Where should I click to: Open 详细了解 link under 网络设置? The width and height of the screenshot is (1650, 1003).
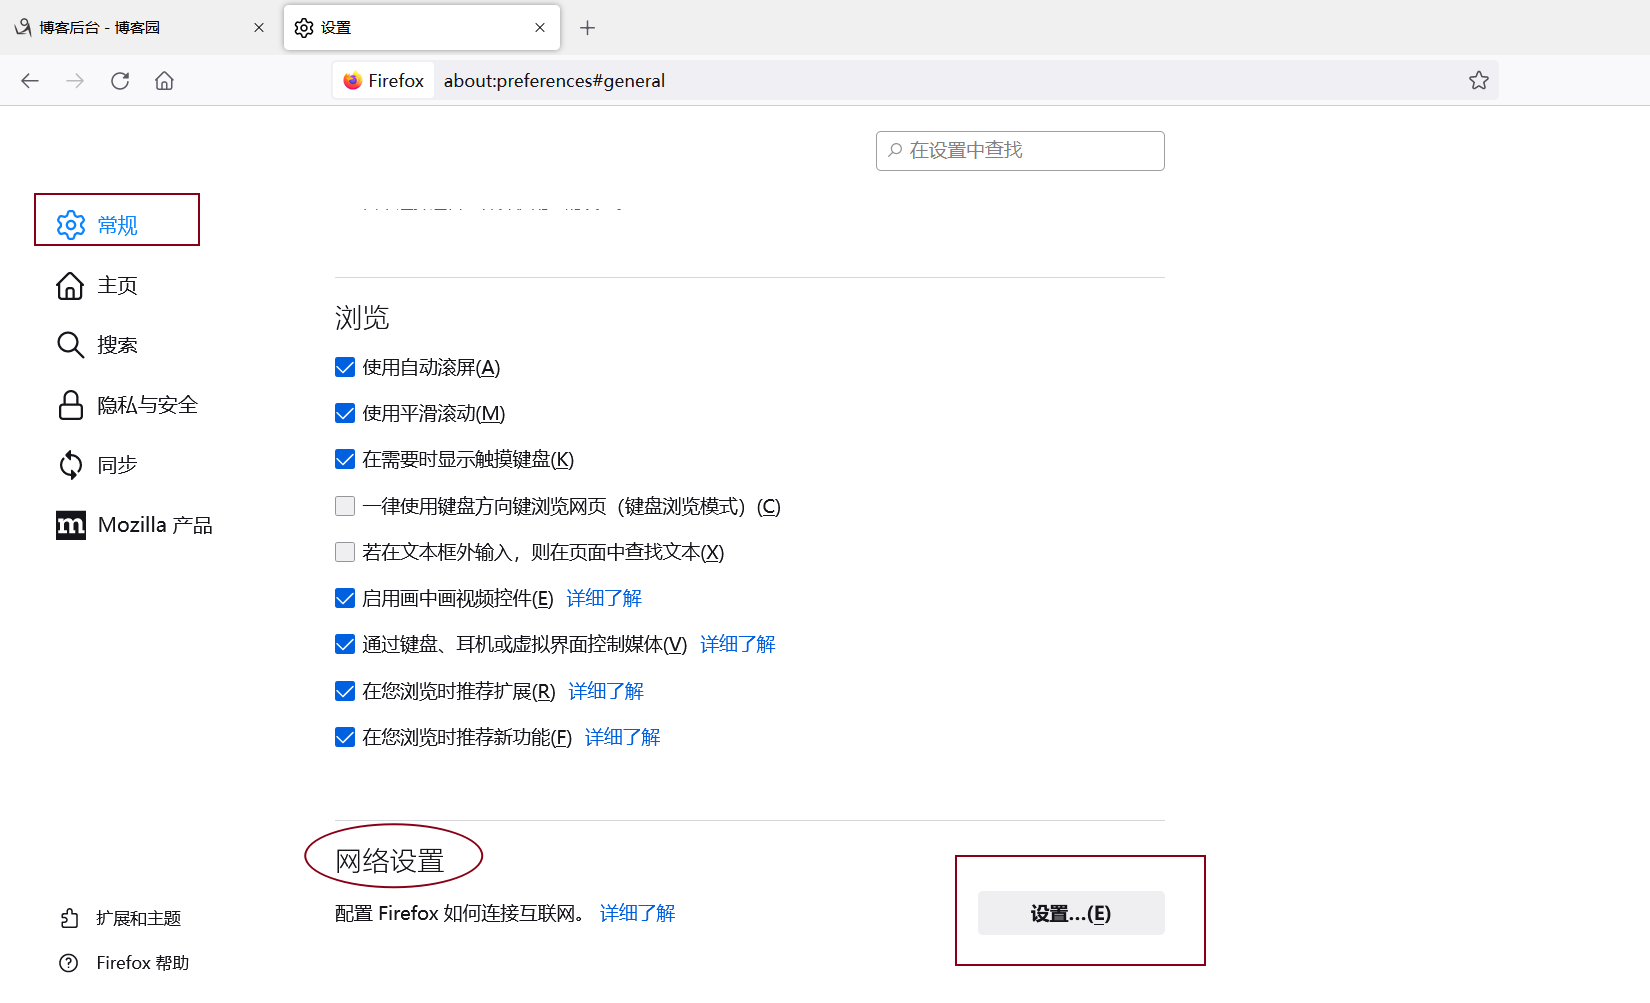[x=637, y=913]
